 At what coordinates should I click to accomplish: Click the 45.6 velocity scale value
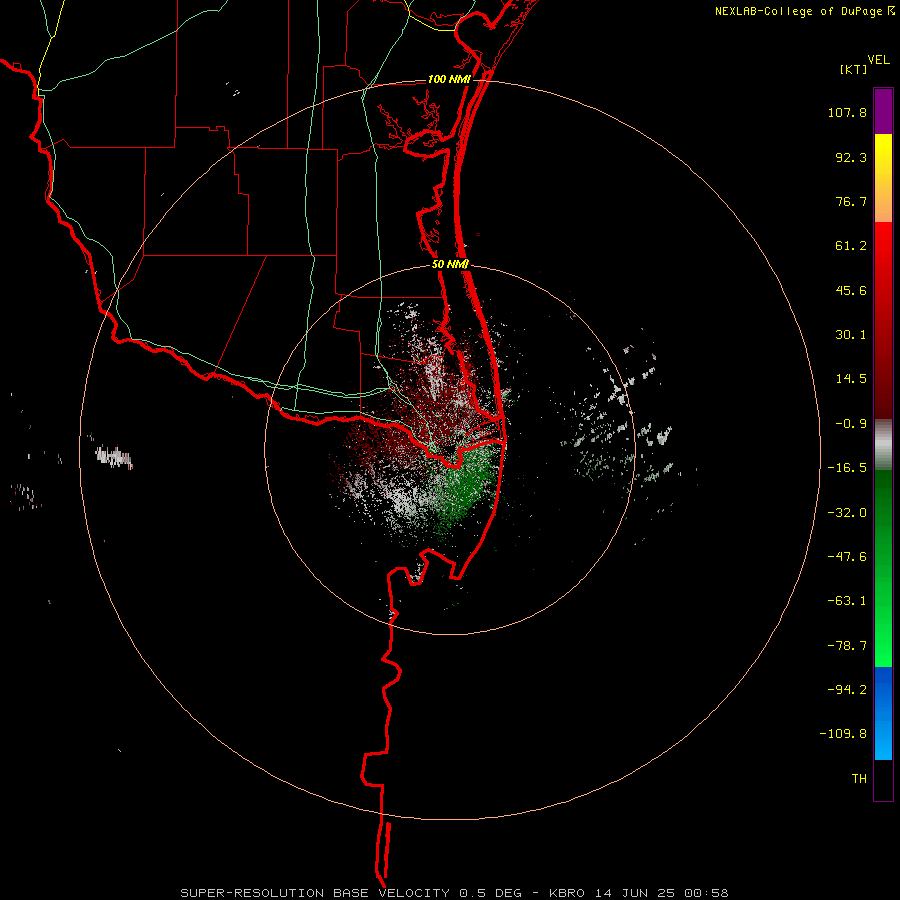pos(851,290)
